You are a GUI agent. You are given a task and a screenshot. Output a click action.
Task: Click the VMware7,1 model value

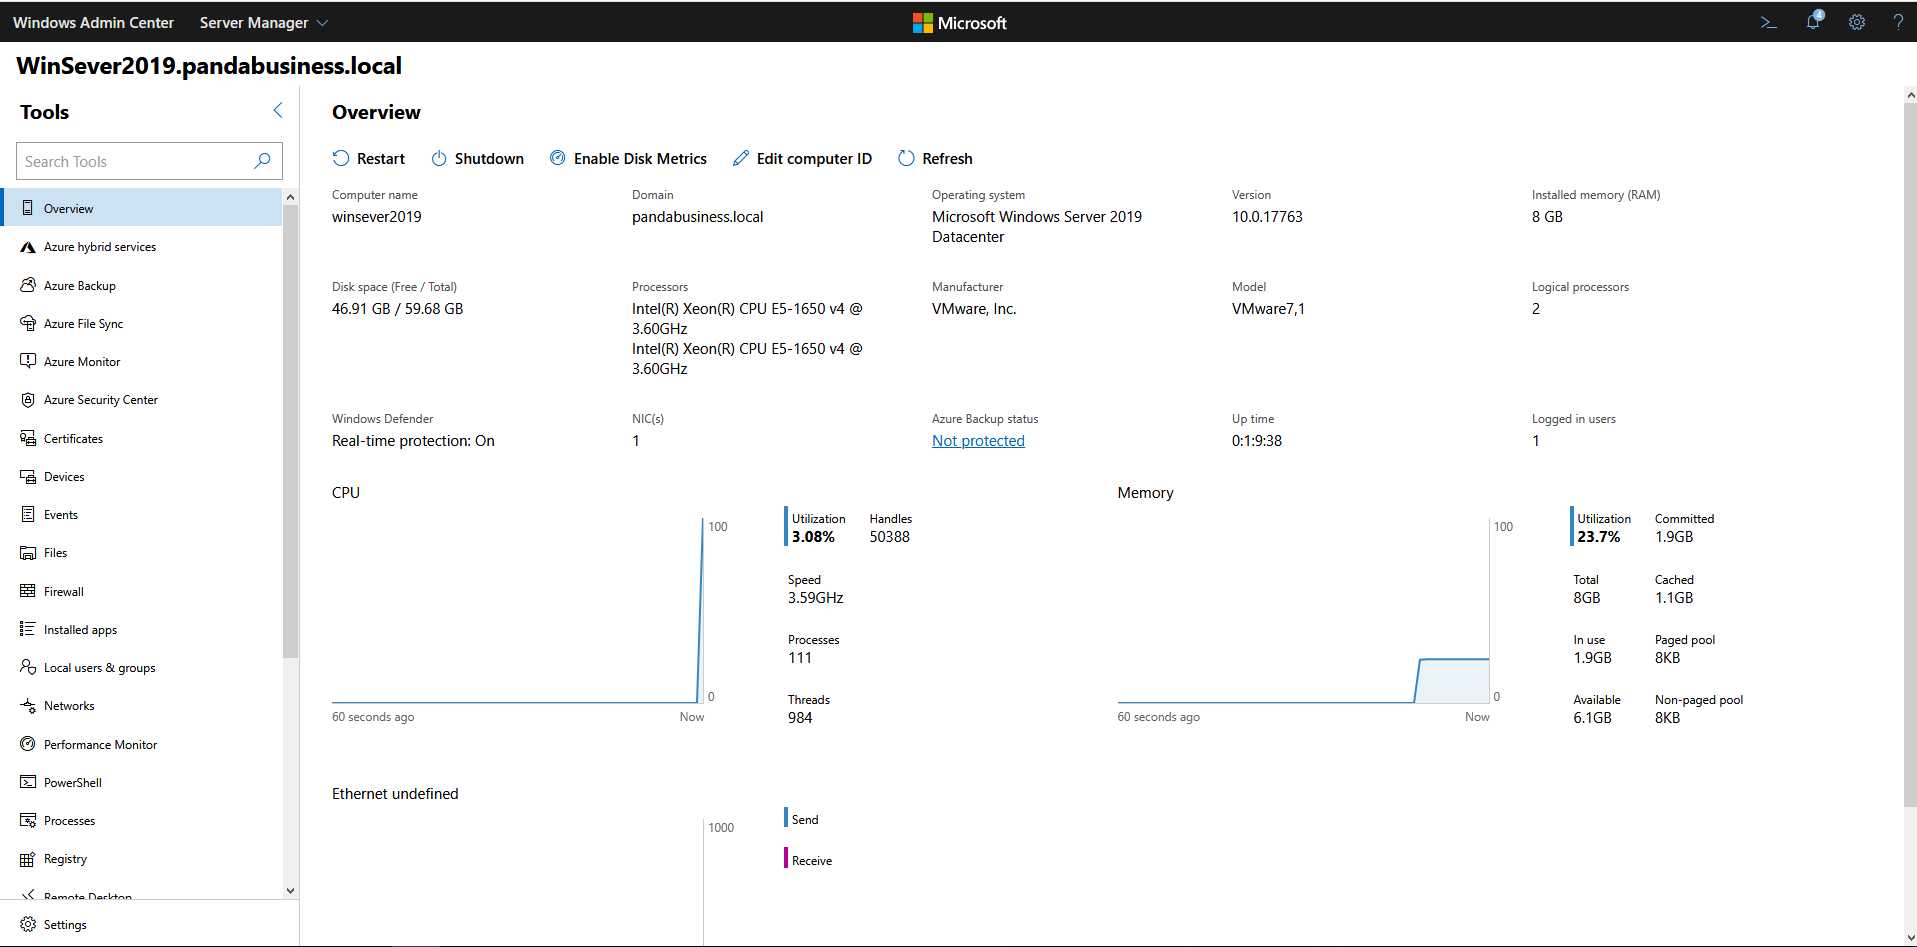1268,308
